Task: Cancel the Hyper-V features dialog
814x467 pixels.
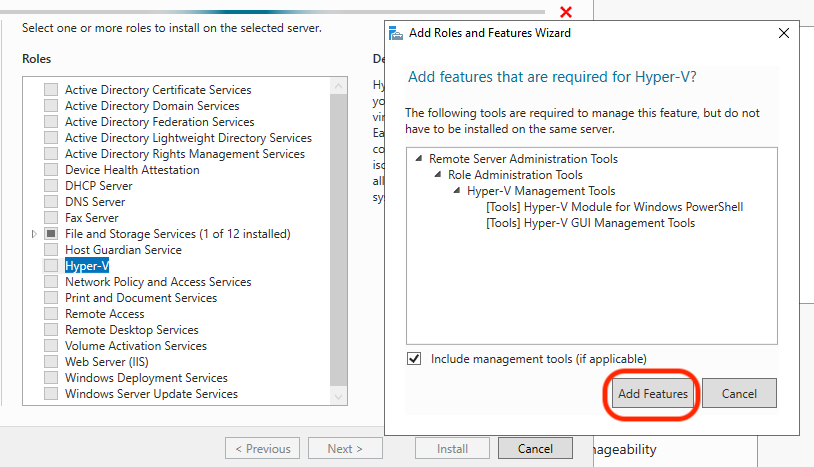Action: point(739,393)
